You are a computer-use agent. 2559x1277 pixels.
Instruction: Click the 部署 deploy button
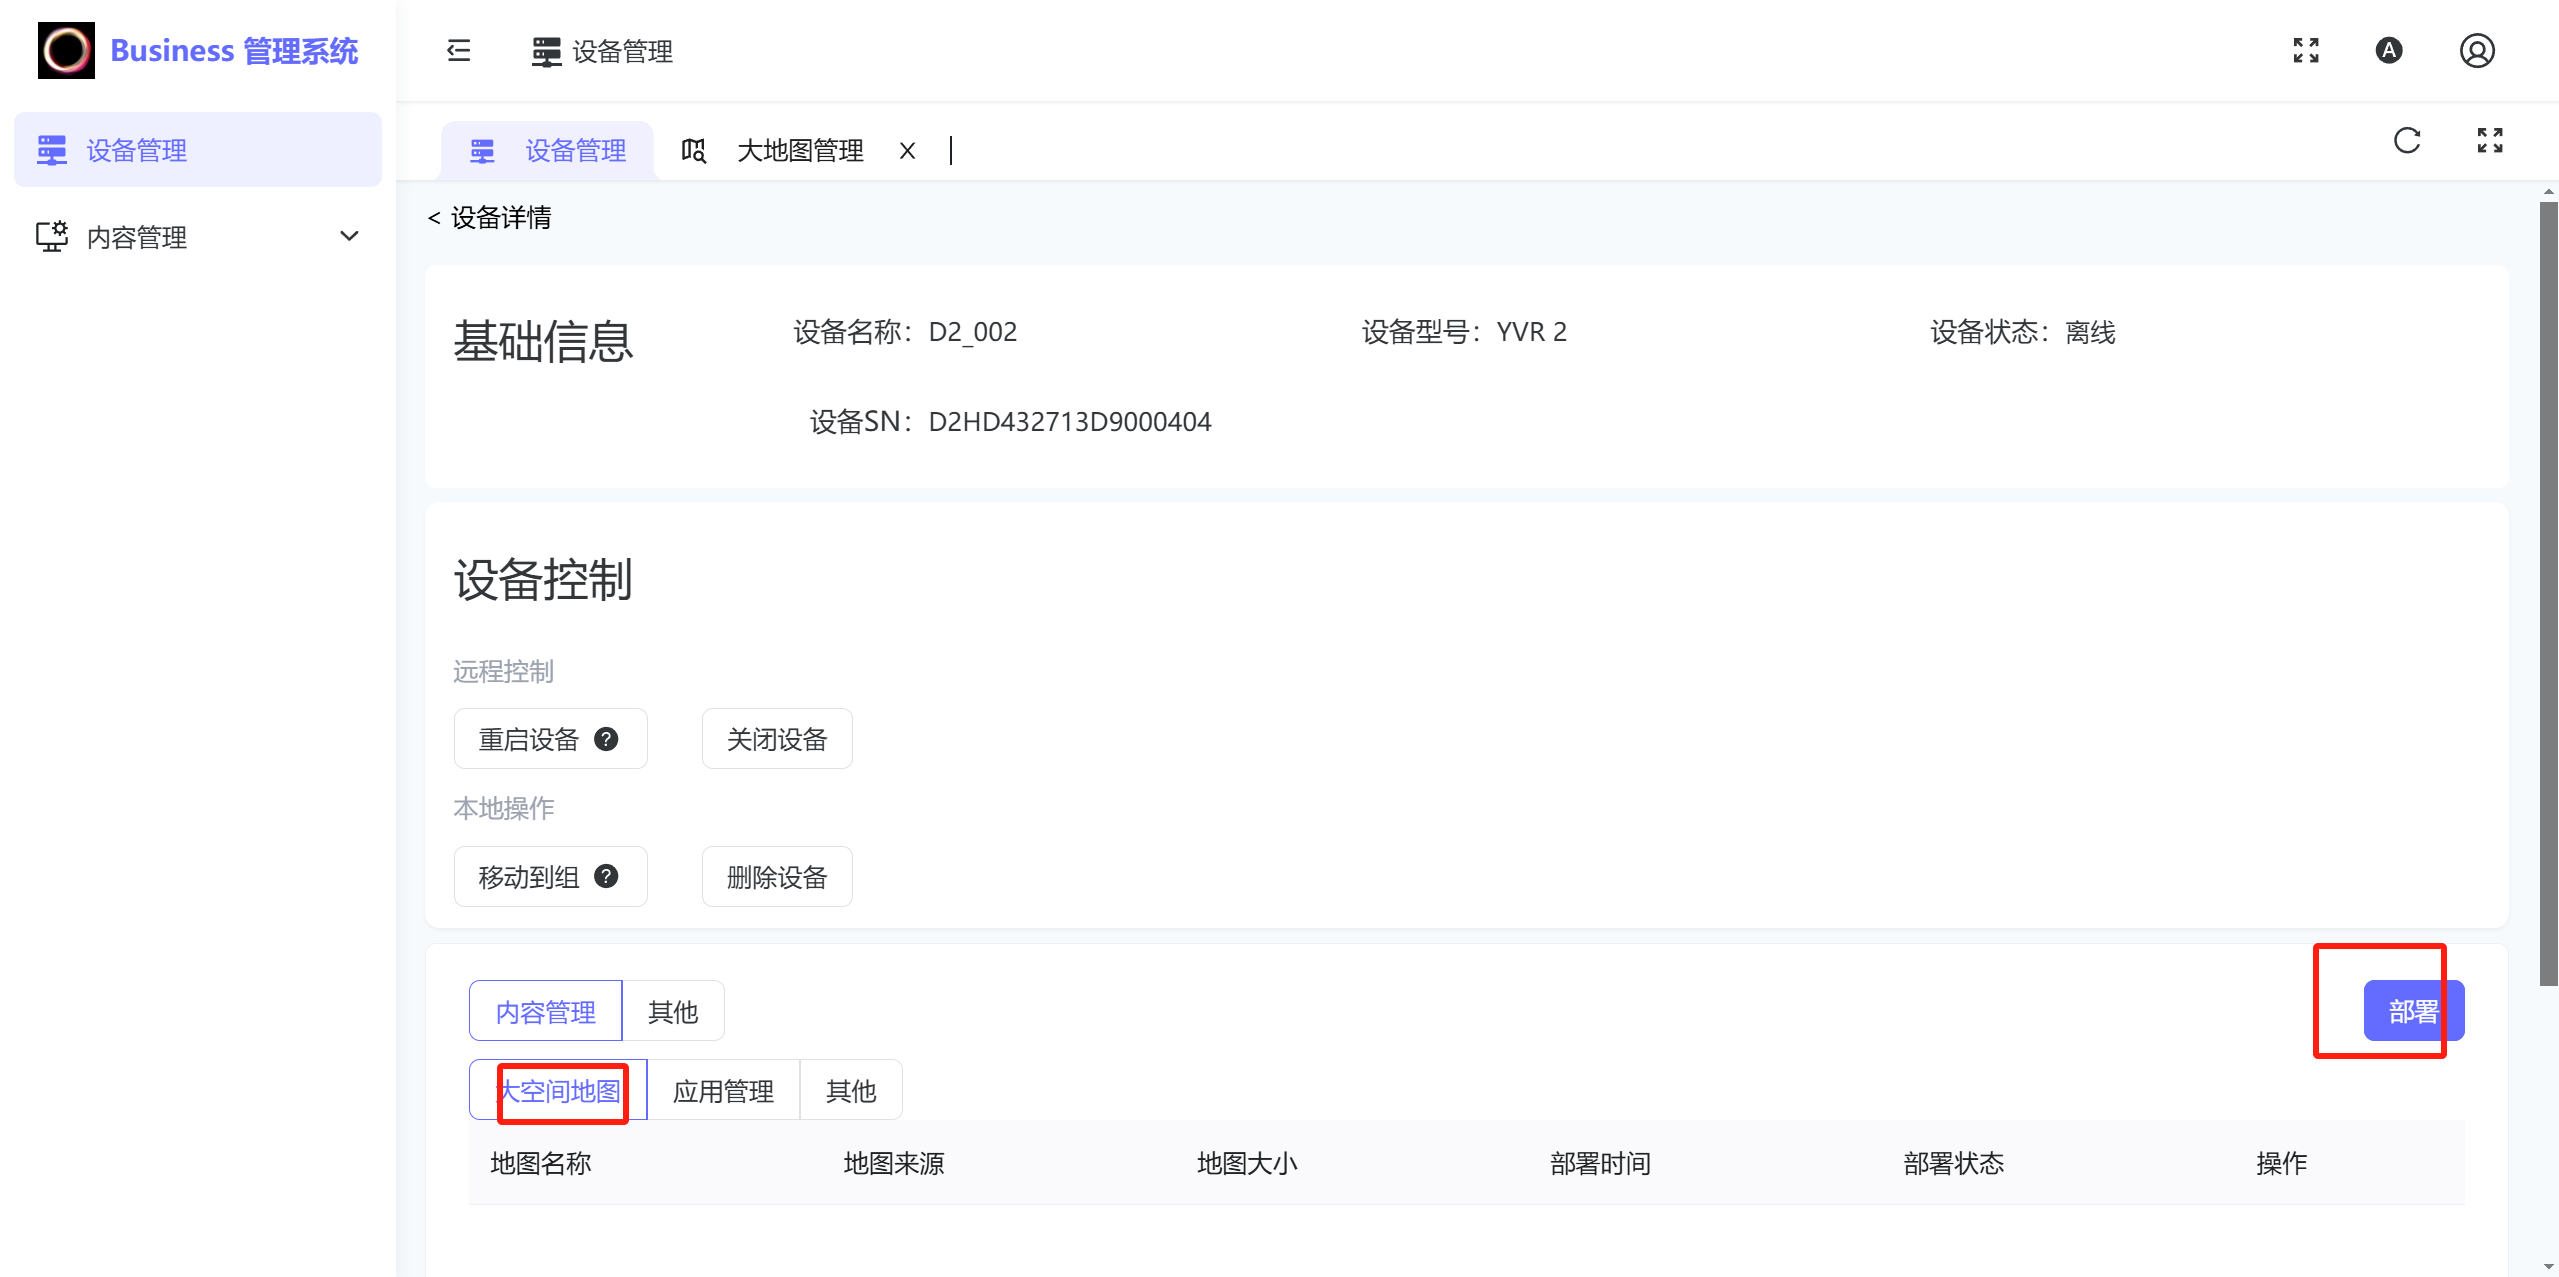tap(2412, 1011)
